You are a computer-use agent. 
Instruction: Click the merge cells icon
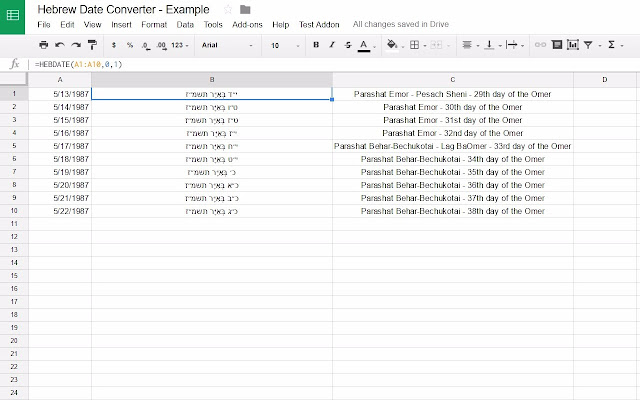click(x=436, y=45)
